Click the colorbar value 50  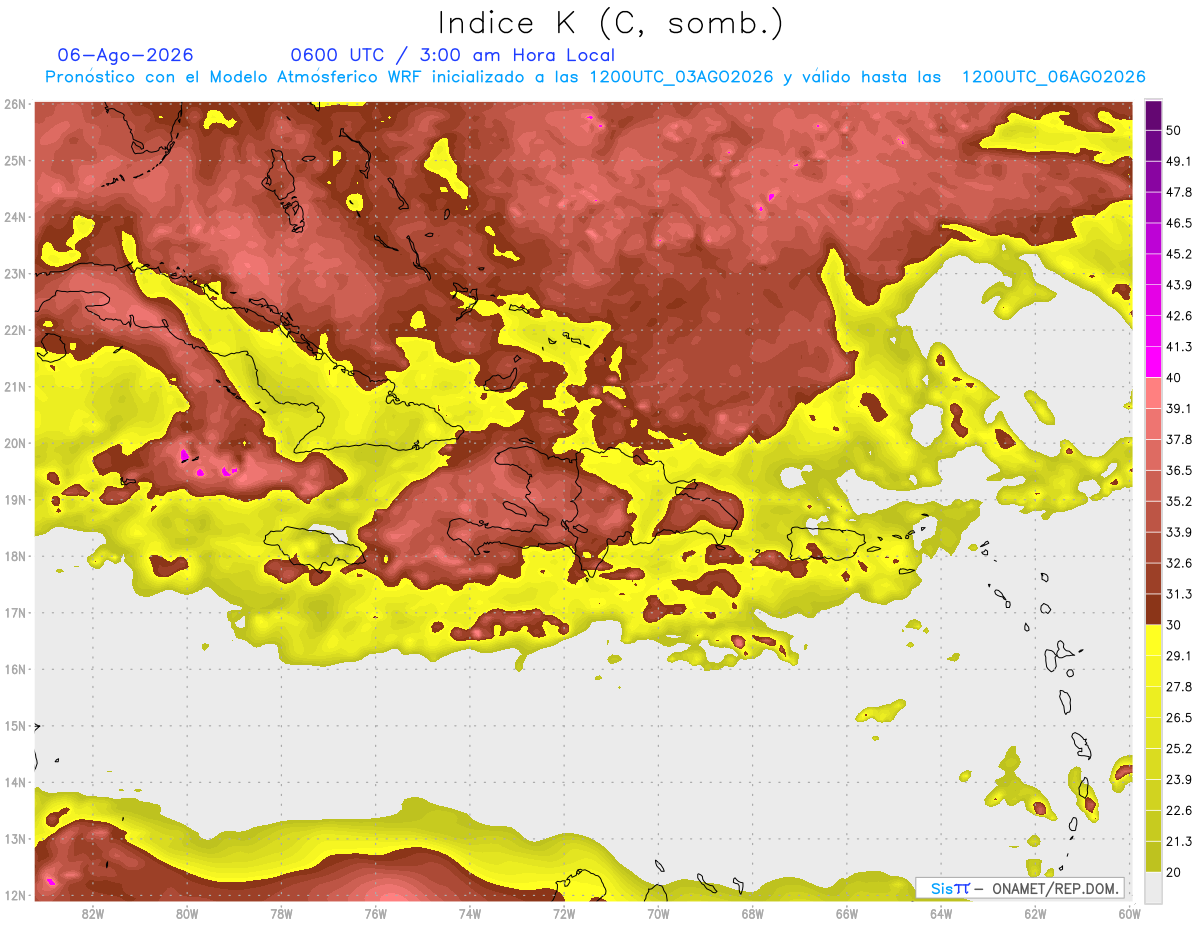tap(1175, 130)
